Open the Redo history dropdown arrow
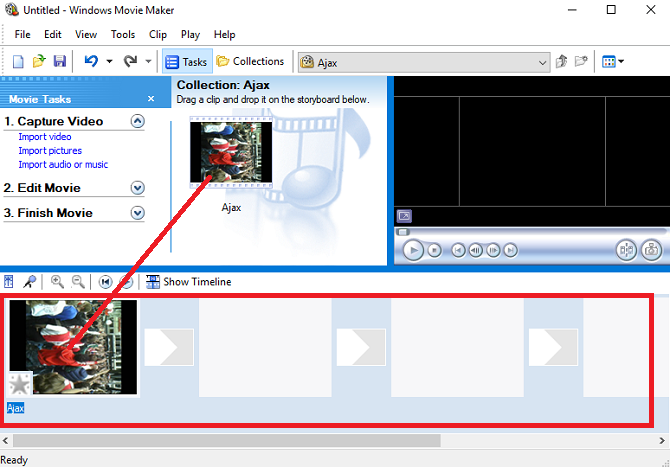Screen dimensions: 670x467 (x=148, y=62)
